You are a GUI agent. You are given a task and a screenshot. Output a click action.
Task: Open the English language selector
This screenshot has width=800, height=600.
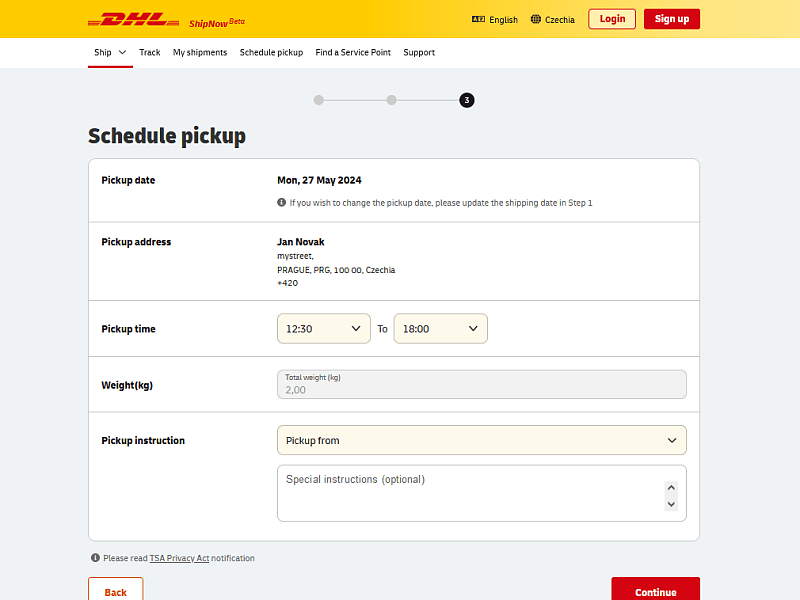494,19
